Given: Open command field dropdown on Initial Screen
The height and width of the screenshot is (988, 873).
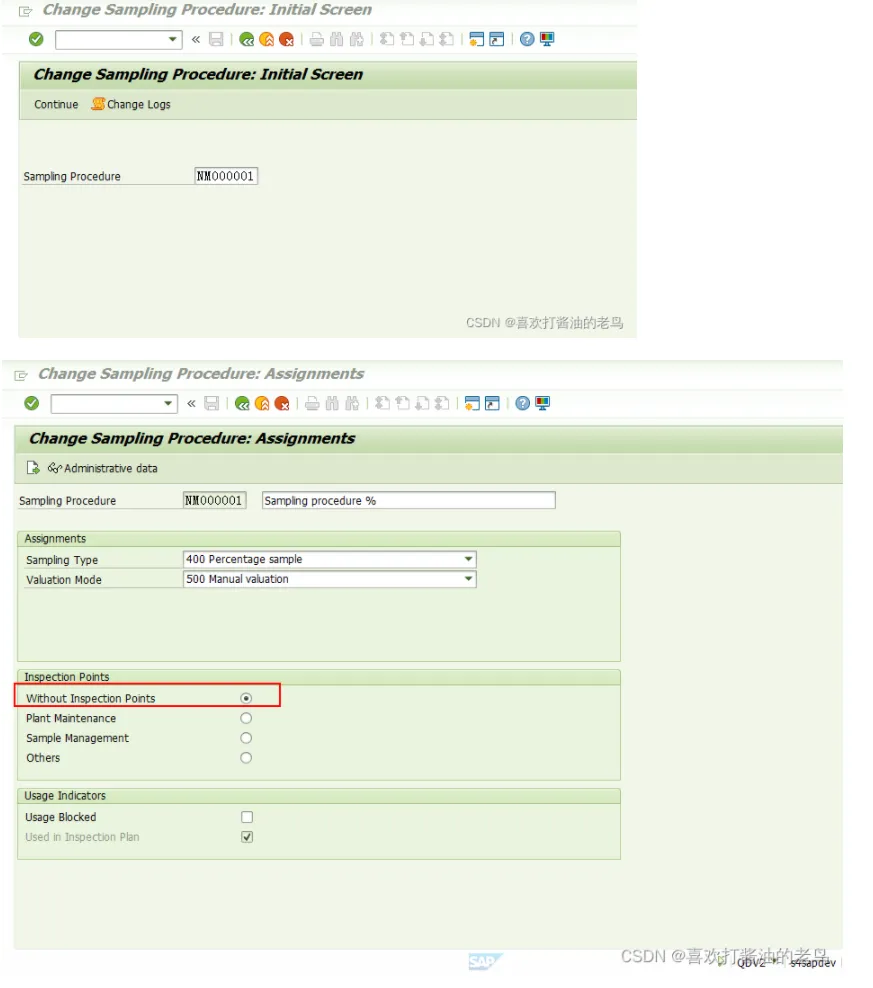Looking at the screenshot, I should [x=173, y=39].
